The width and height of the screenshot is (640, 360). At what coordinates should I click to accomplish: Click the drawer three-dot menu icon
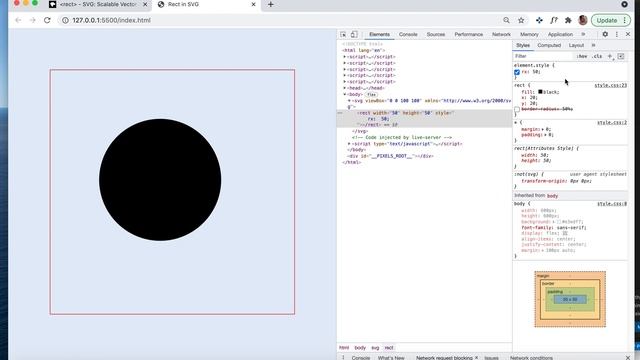pyautogui.click(x=343, y=358)
